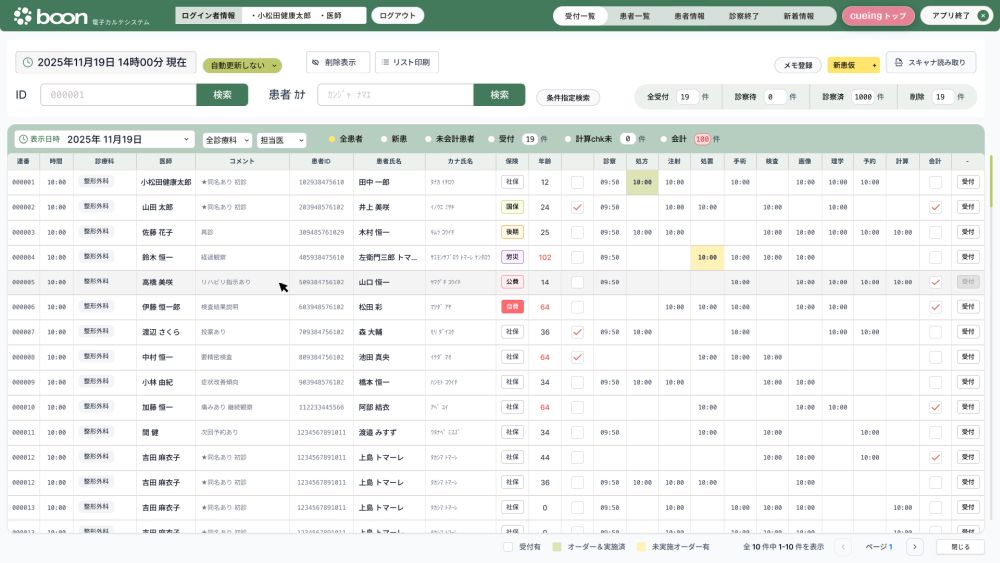The width and height of the screenshot is (1000, 563).
Task: Select 全患者 radio filter
Action: pyautogui.click(x=332, y=139)
